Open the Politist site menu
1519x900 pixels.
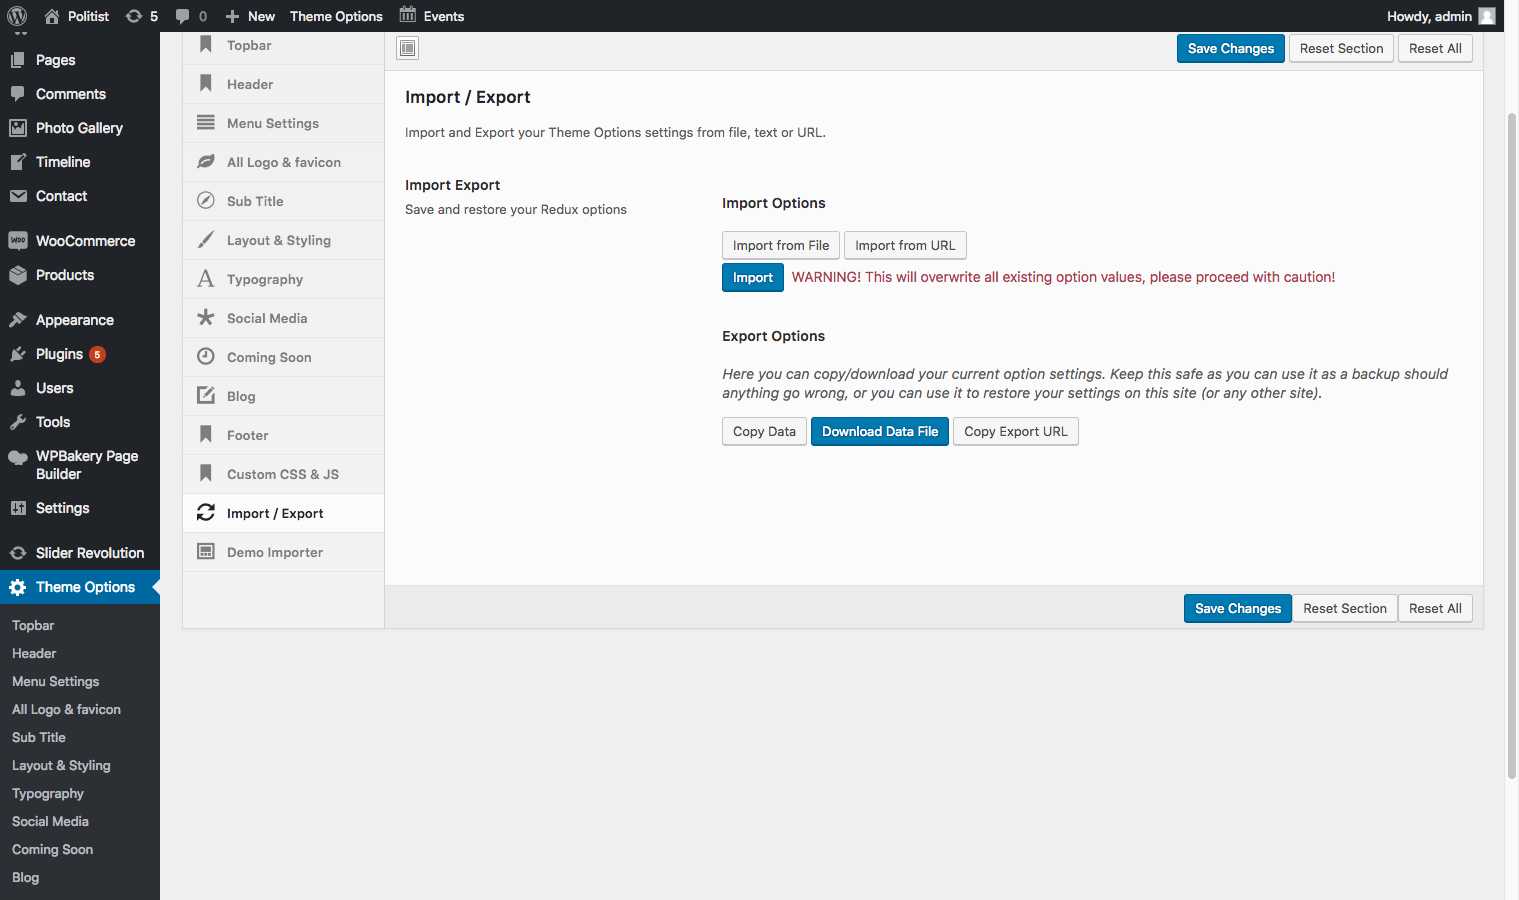77,16
